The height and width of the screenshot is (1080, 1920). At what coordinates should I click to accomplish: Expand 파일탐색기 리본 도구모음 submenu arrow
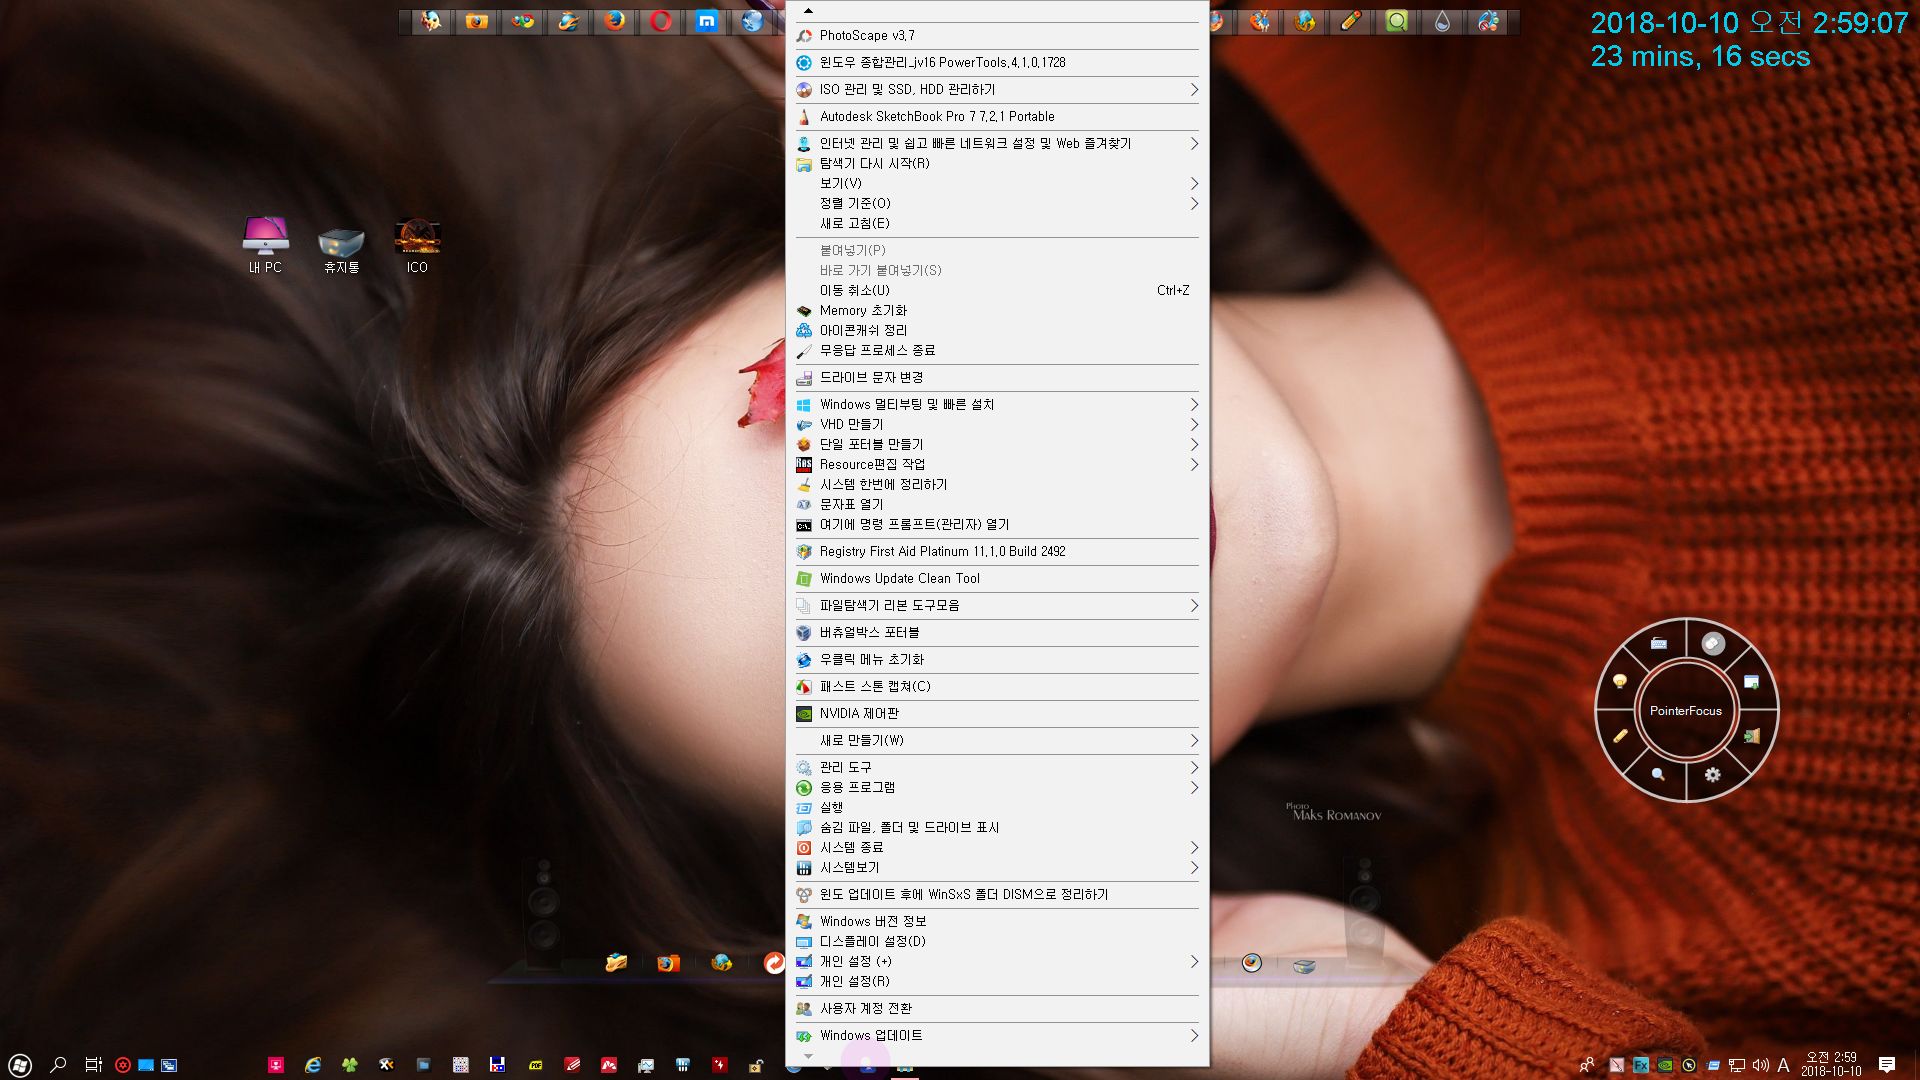pos(1194,605)
